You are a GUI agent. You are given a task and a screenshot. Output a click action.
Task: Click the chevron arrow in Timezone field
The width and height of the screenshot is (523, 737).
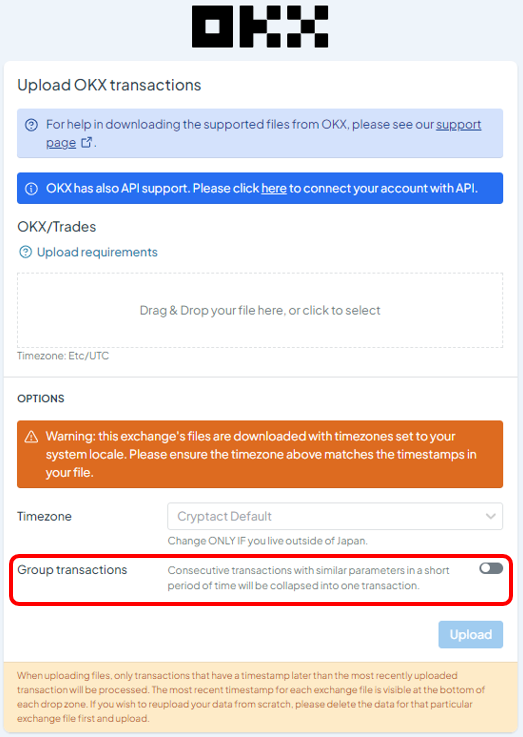click(491, 517)
